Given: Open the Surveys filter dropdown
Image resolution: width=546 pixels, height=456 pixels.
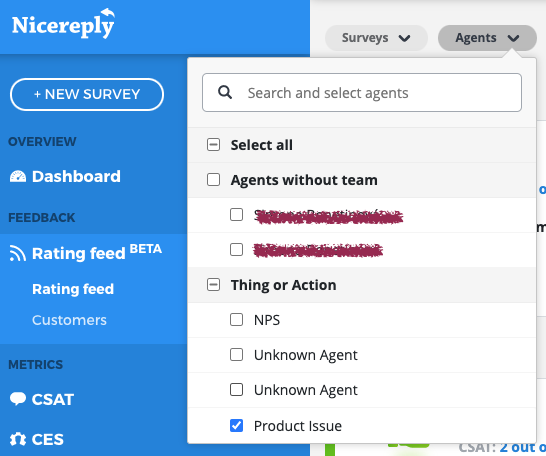Looking at the screenshot, I should click(x=376, y=38).
